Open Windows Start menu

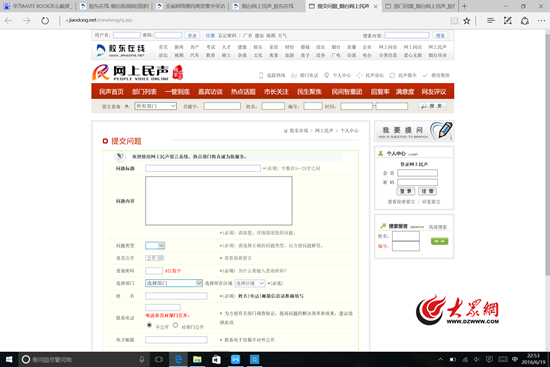pyautogui.click(x=9, y=359)
